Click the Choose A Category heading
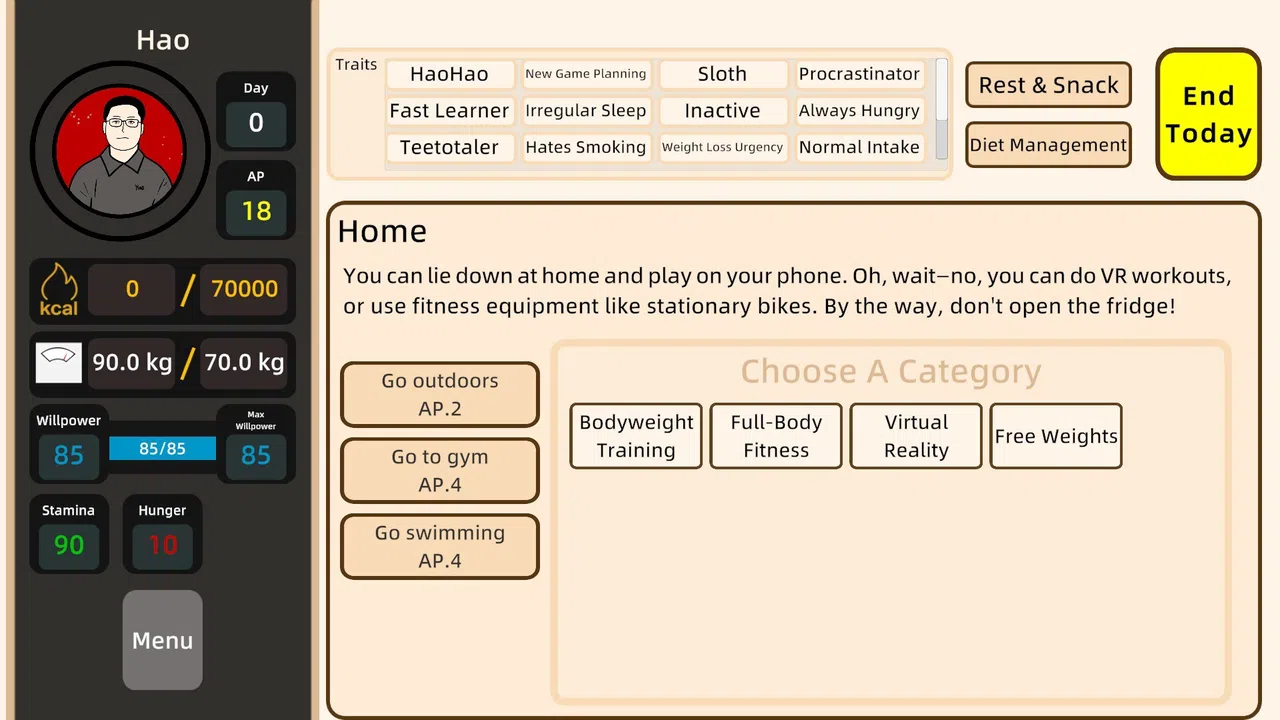 coord(891,371)
